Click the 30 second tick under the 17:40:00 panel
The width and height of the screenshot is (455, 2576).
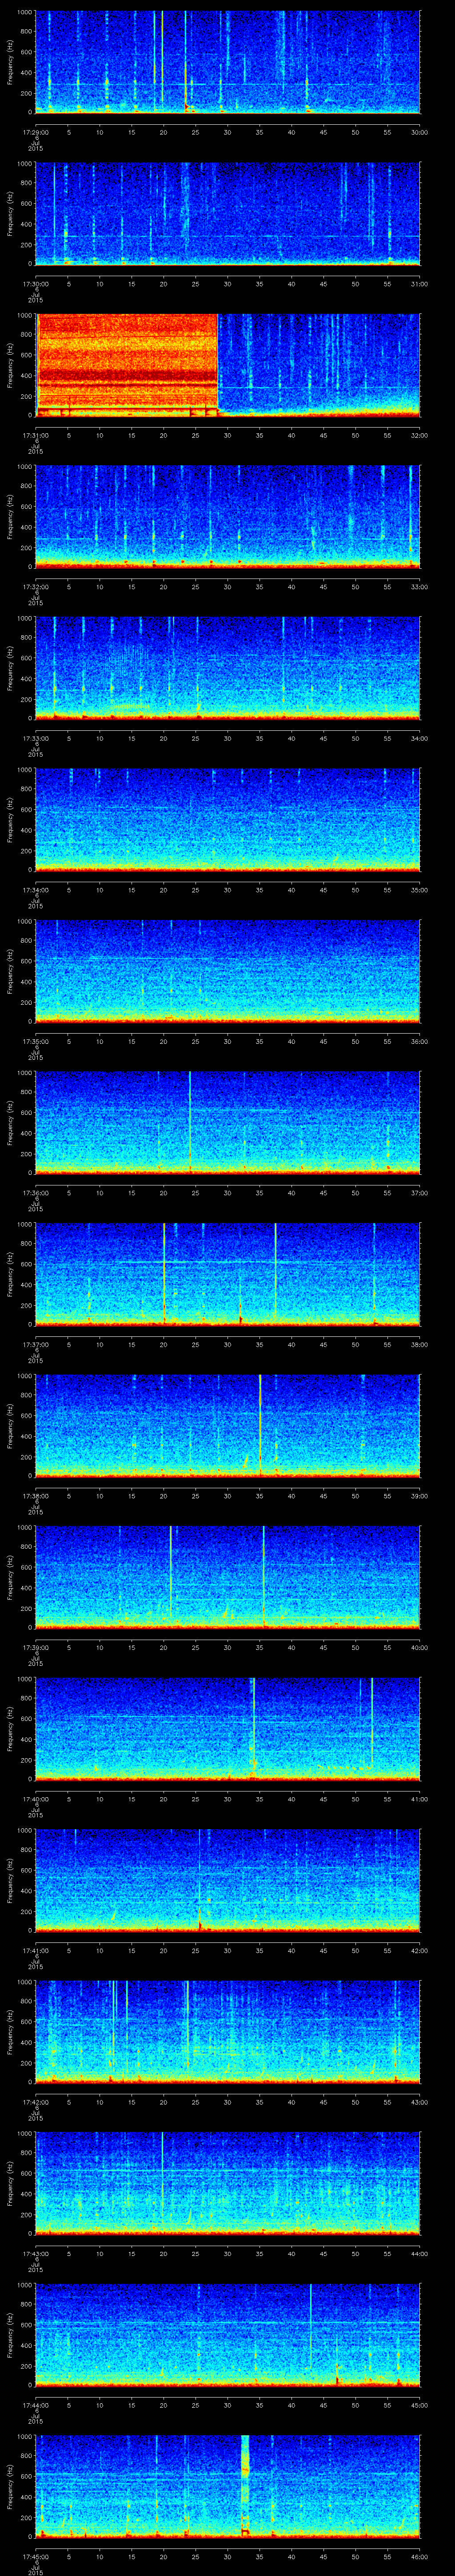pos(228,1799)
